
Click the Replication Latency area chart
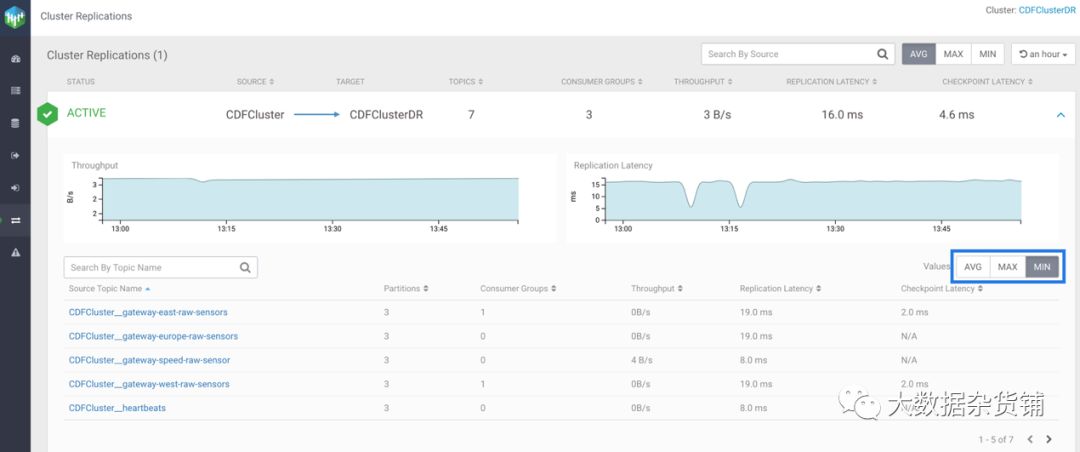(813, 200)
